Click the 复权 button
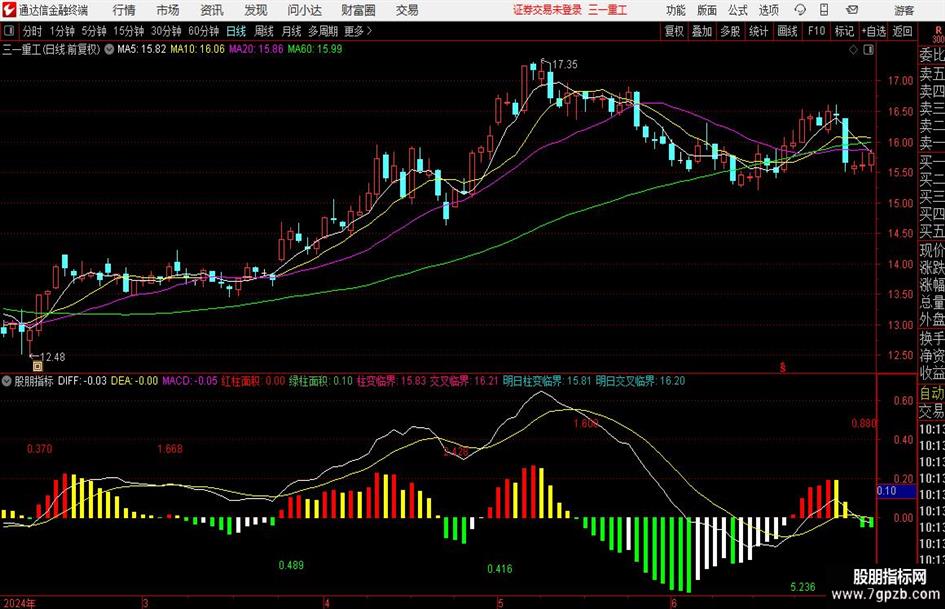The height and width of the screenshot is (609, 945). point(674,31)
